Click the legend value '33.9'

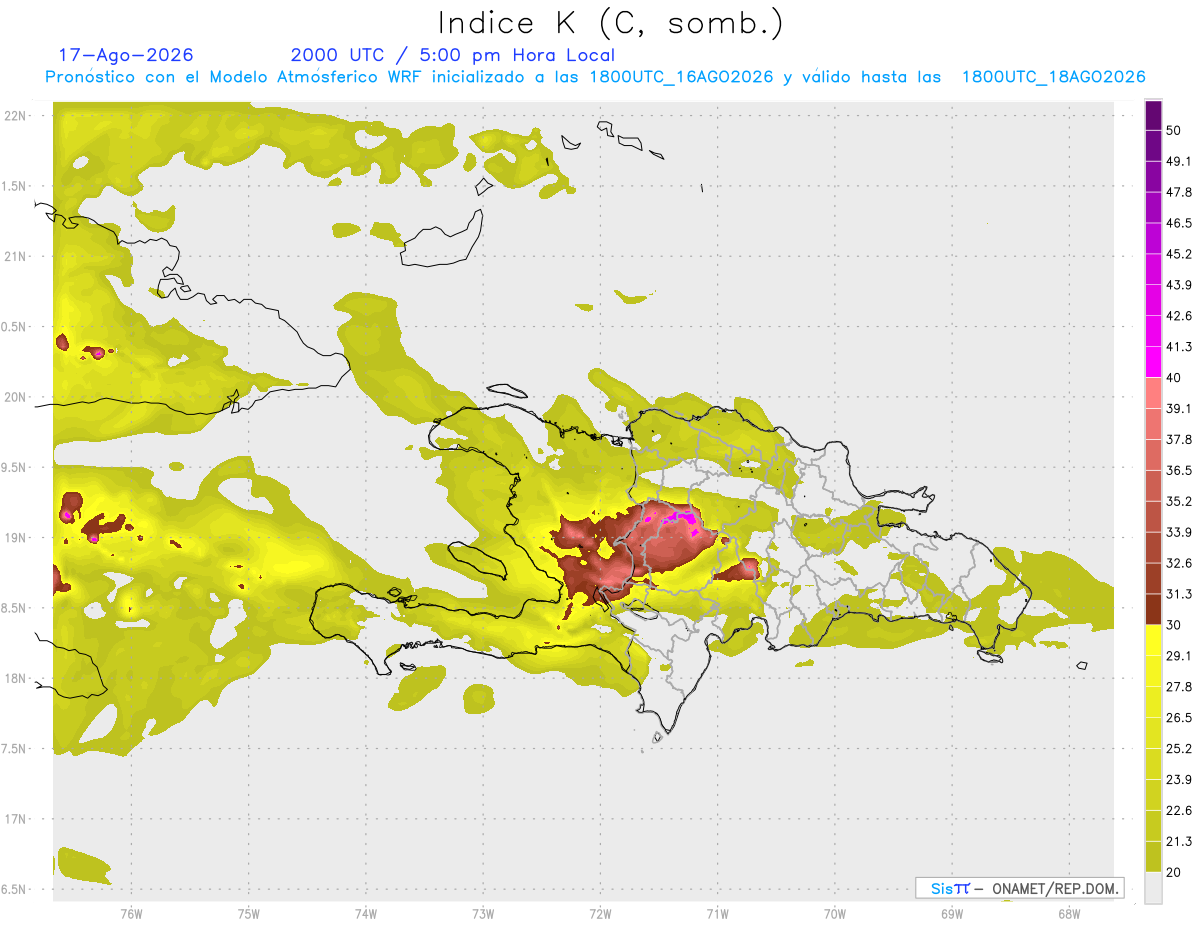[x=1179, y=532]
